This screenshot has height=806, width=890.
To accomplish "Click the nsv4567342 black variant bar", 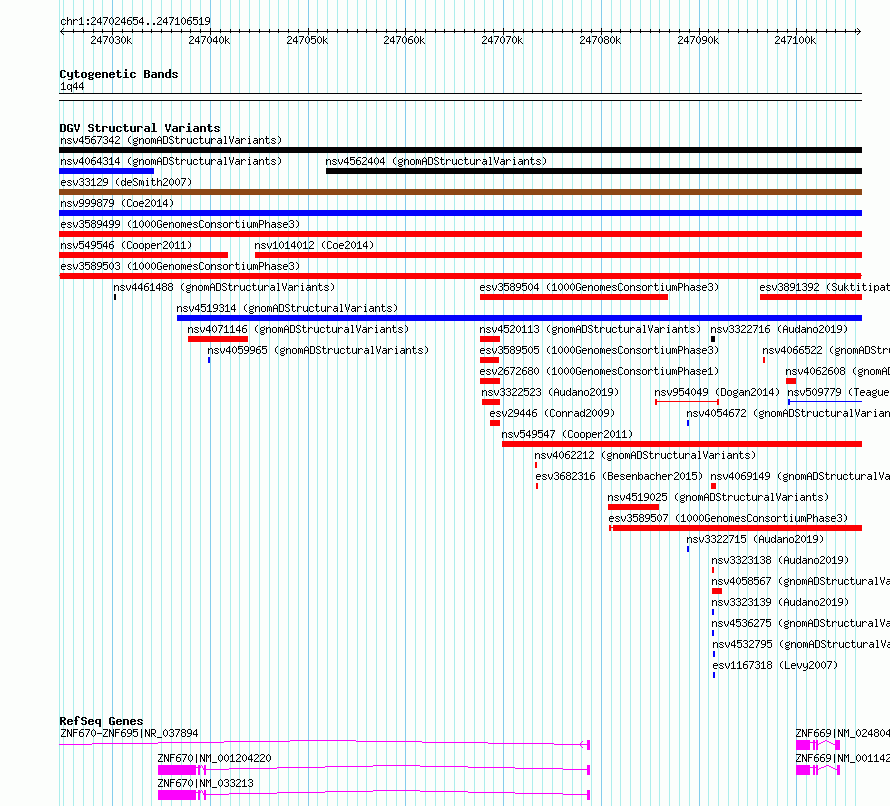I will [x=460, y=150].
